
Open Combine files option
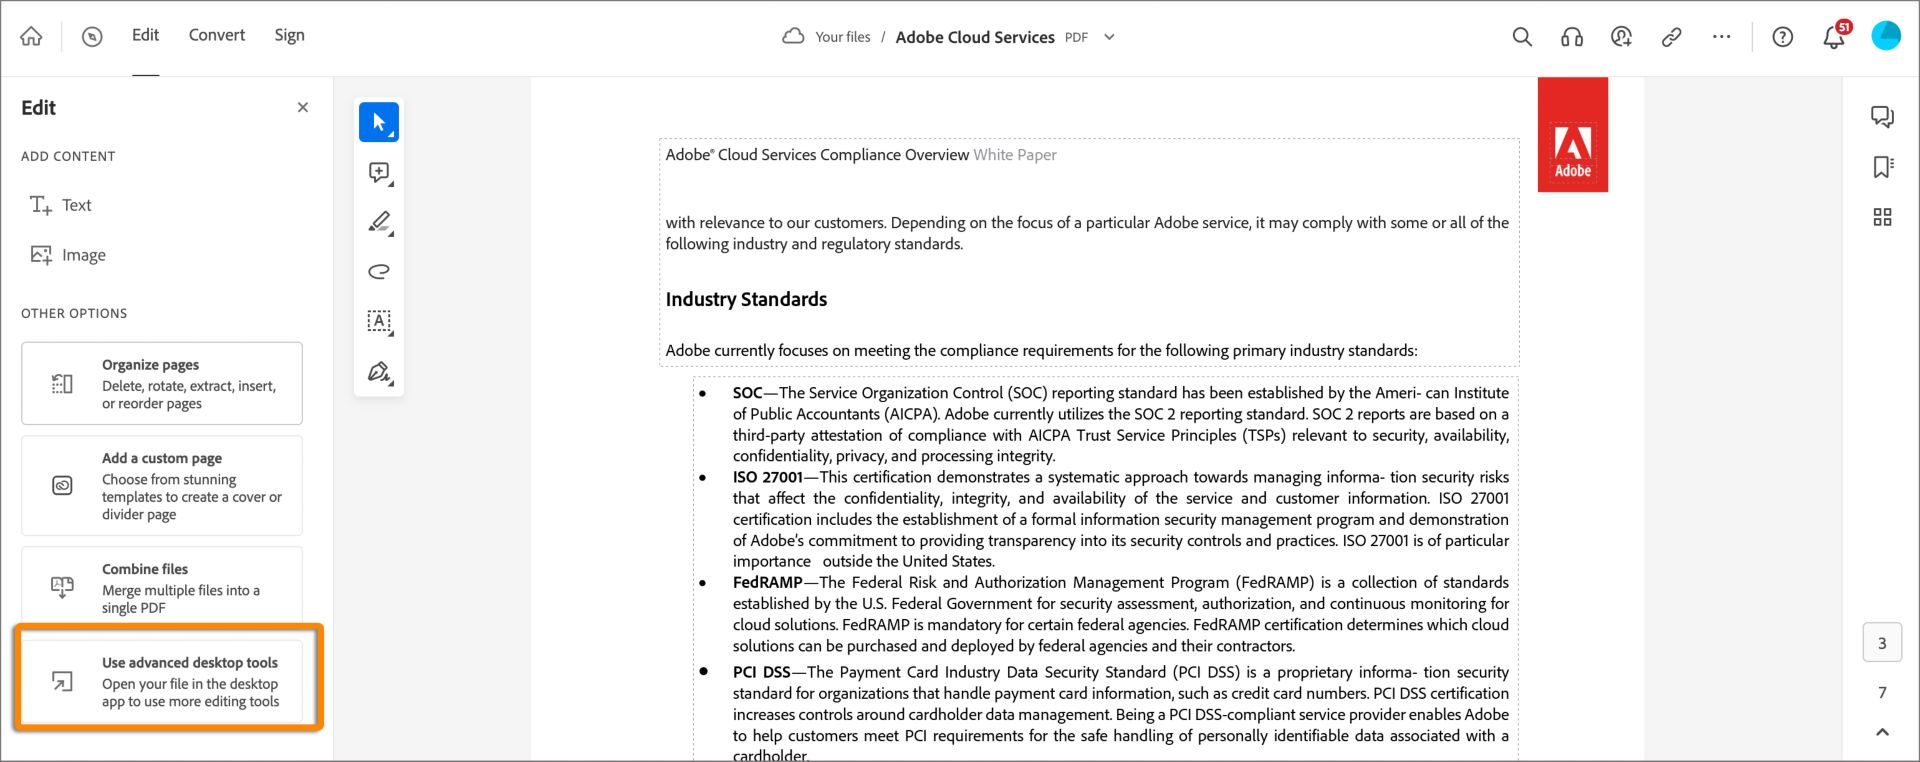coord(162,587)
